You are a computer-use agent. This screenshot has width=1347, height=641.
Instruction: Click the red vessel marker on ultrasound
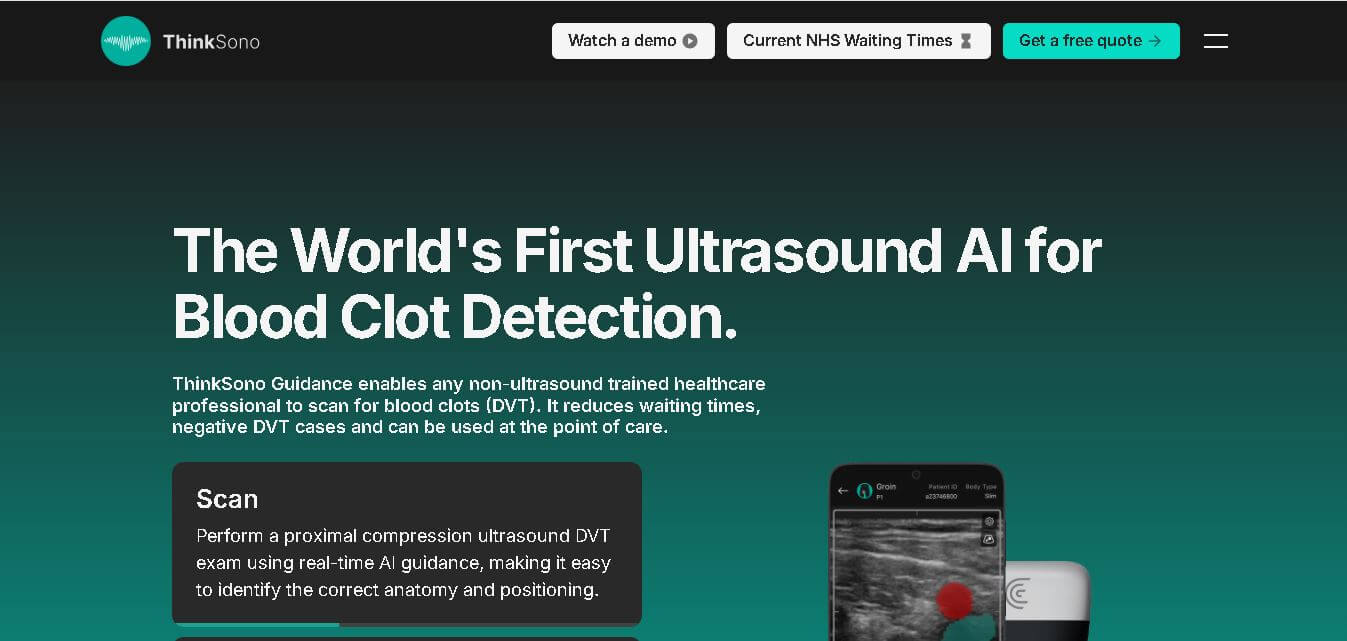click(954, 600)
